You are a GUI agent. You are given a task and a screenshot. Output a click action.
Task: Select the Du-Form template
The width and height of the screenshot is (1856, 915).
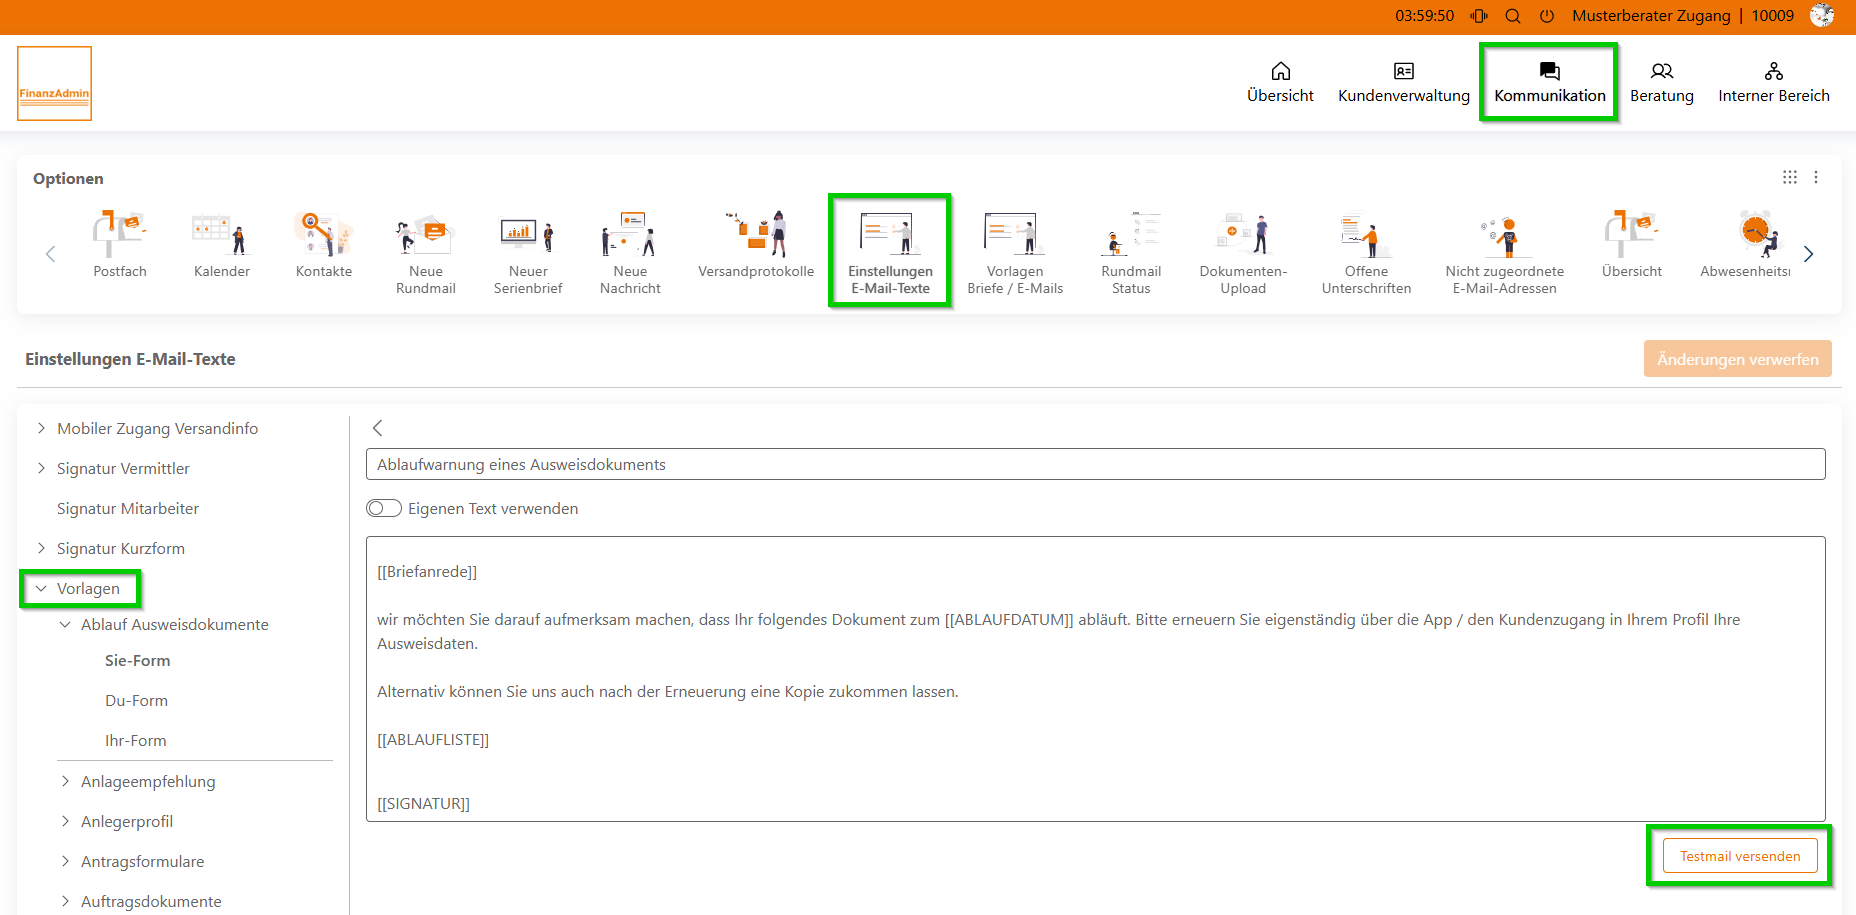(x=136, y=700)
